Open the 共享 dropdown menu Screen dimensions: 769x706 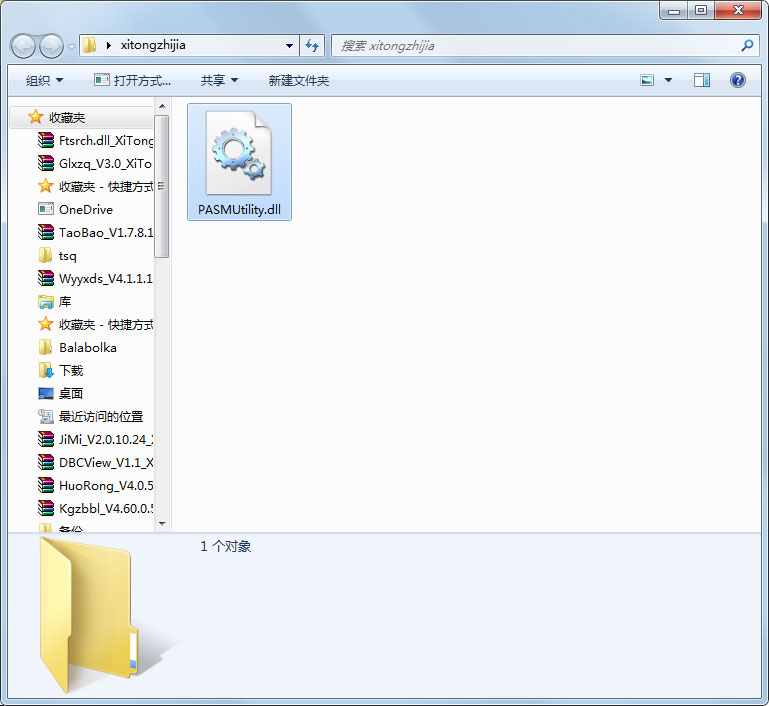click(x=219, y=80)
